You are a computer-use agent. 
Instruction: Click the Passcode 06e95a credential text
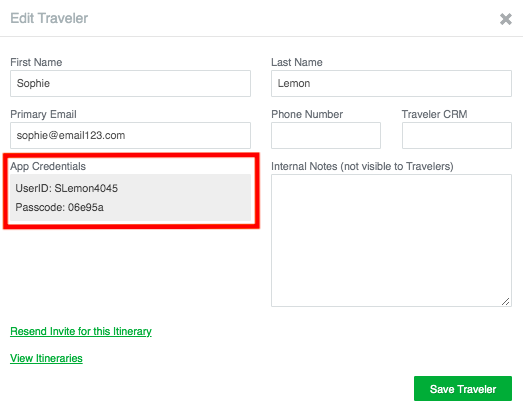(59, 207)
